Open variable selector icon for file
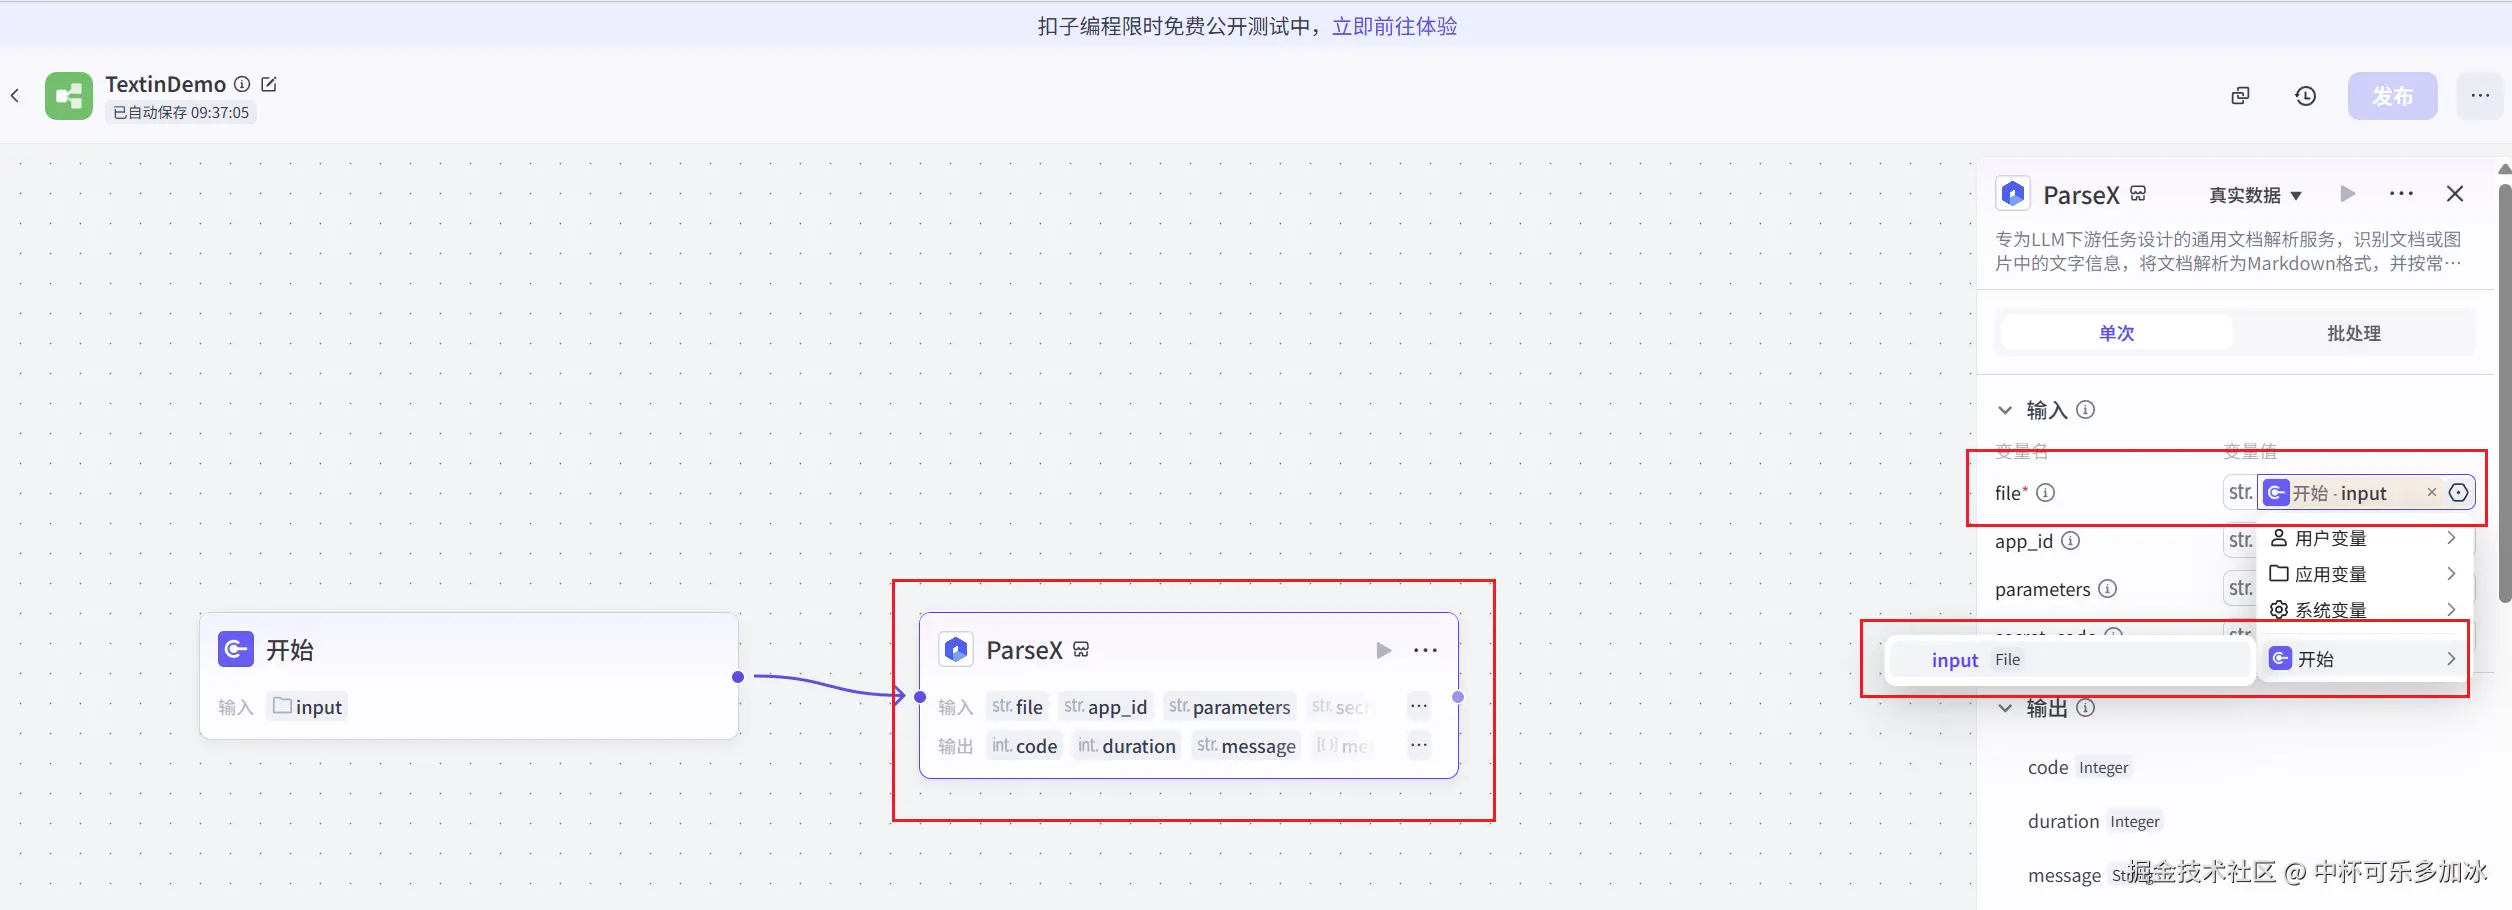 tap(2459, 492)
